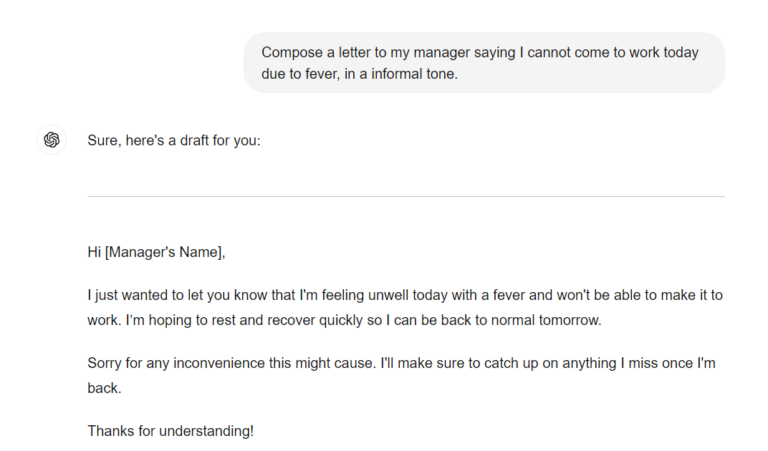This screenshot has width=768, height=451.
Task: Click the word "draft" in the assistant reply
Action: click(194, 141)
